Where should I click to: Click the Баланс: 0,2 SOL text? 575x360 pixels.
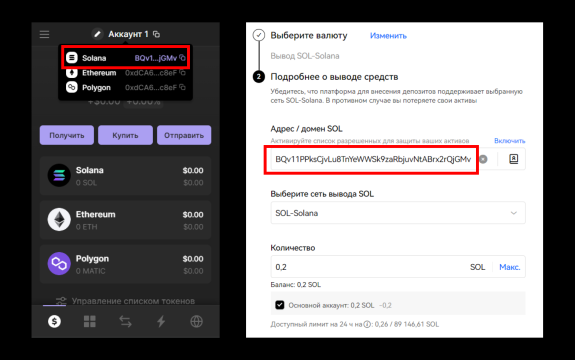pyautogui.click(x=296, y=284)
